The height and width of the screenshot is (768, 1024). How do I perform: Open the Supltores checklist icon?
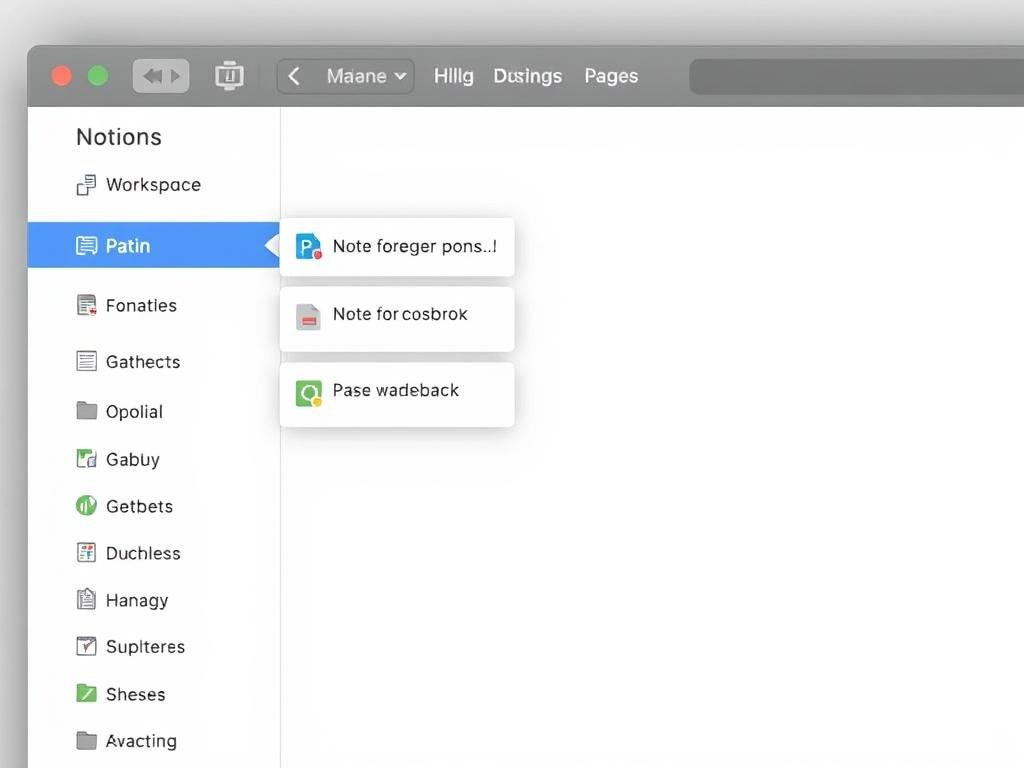tap(86, 647)
